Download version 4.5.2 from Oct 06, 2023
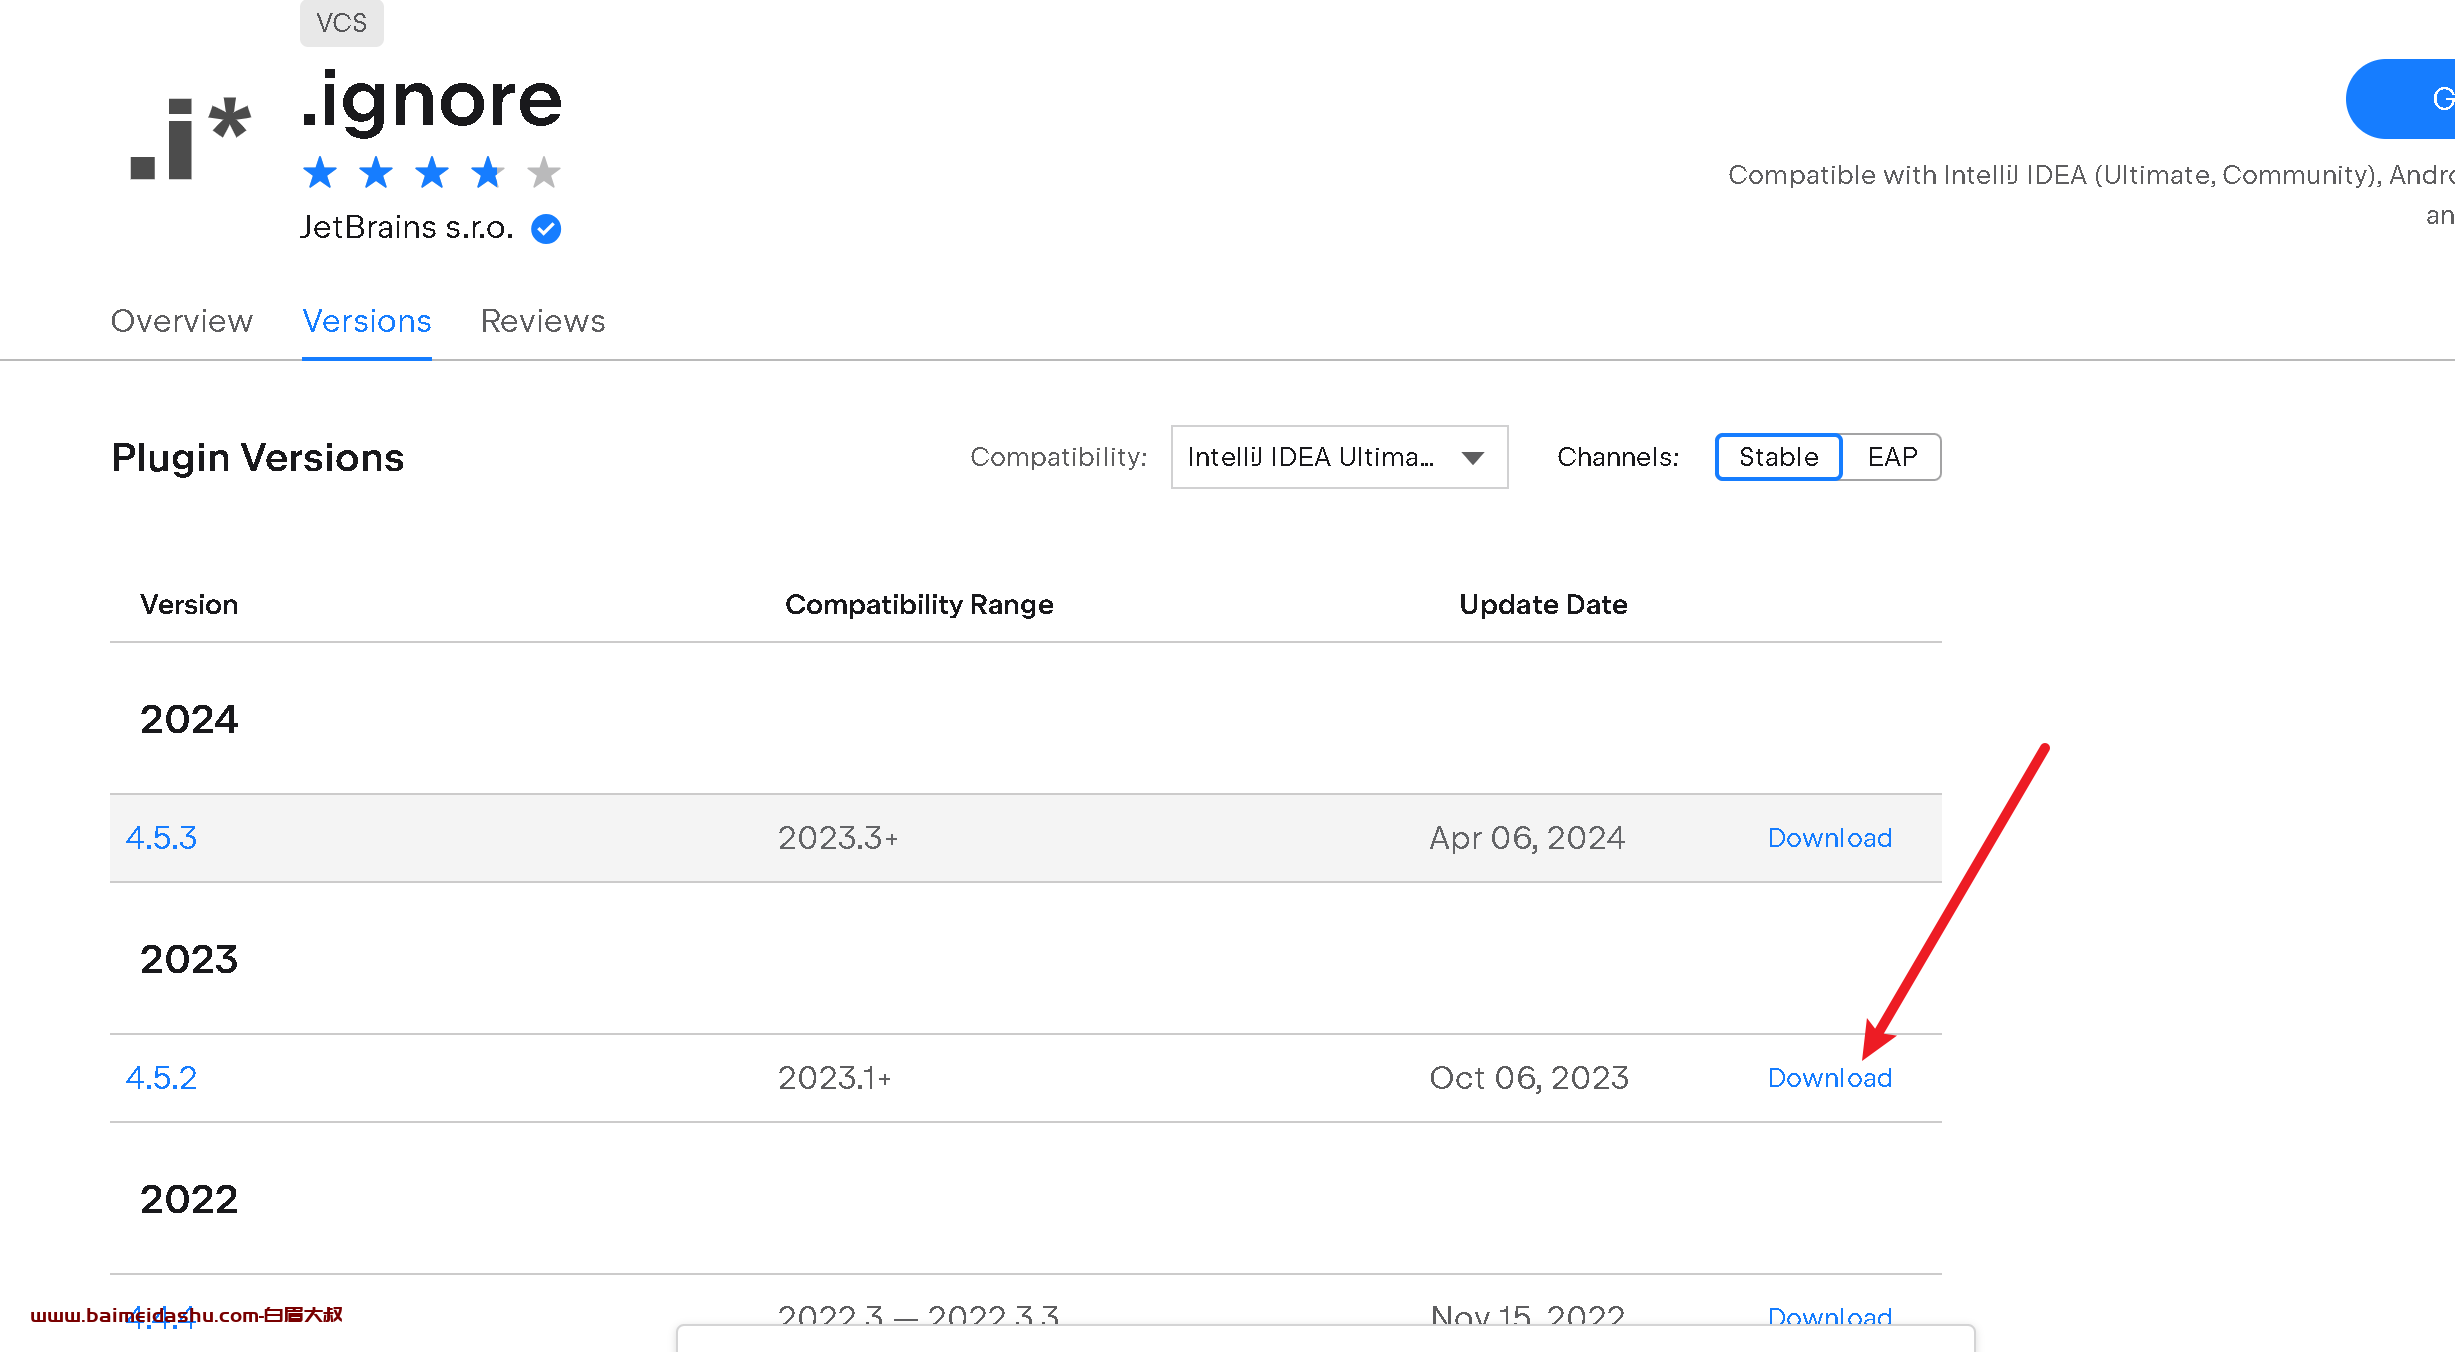Screen dimensions: 2455x1352 click(1830, 1078)
